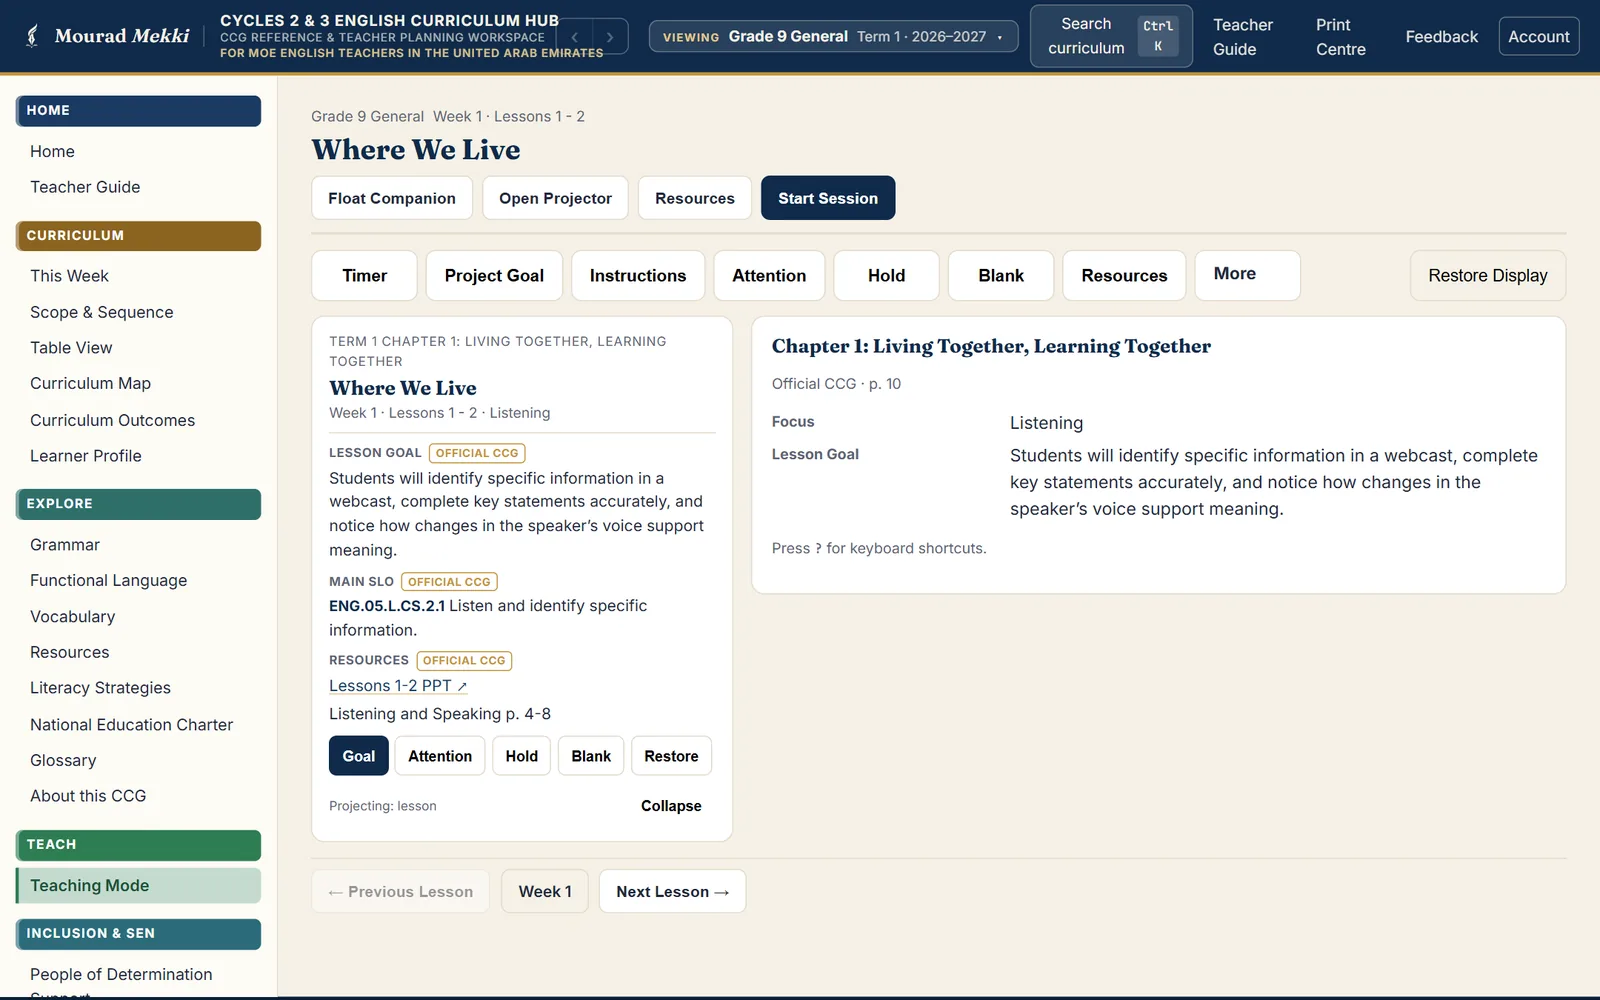The image size is (1600, 1000).
Task: Open the Feedback page
Action: (1441, 37)
